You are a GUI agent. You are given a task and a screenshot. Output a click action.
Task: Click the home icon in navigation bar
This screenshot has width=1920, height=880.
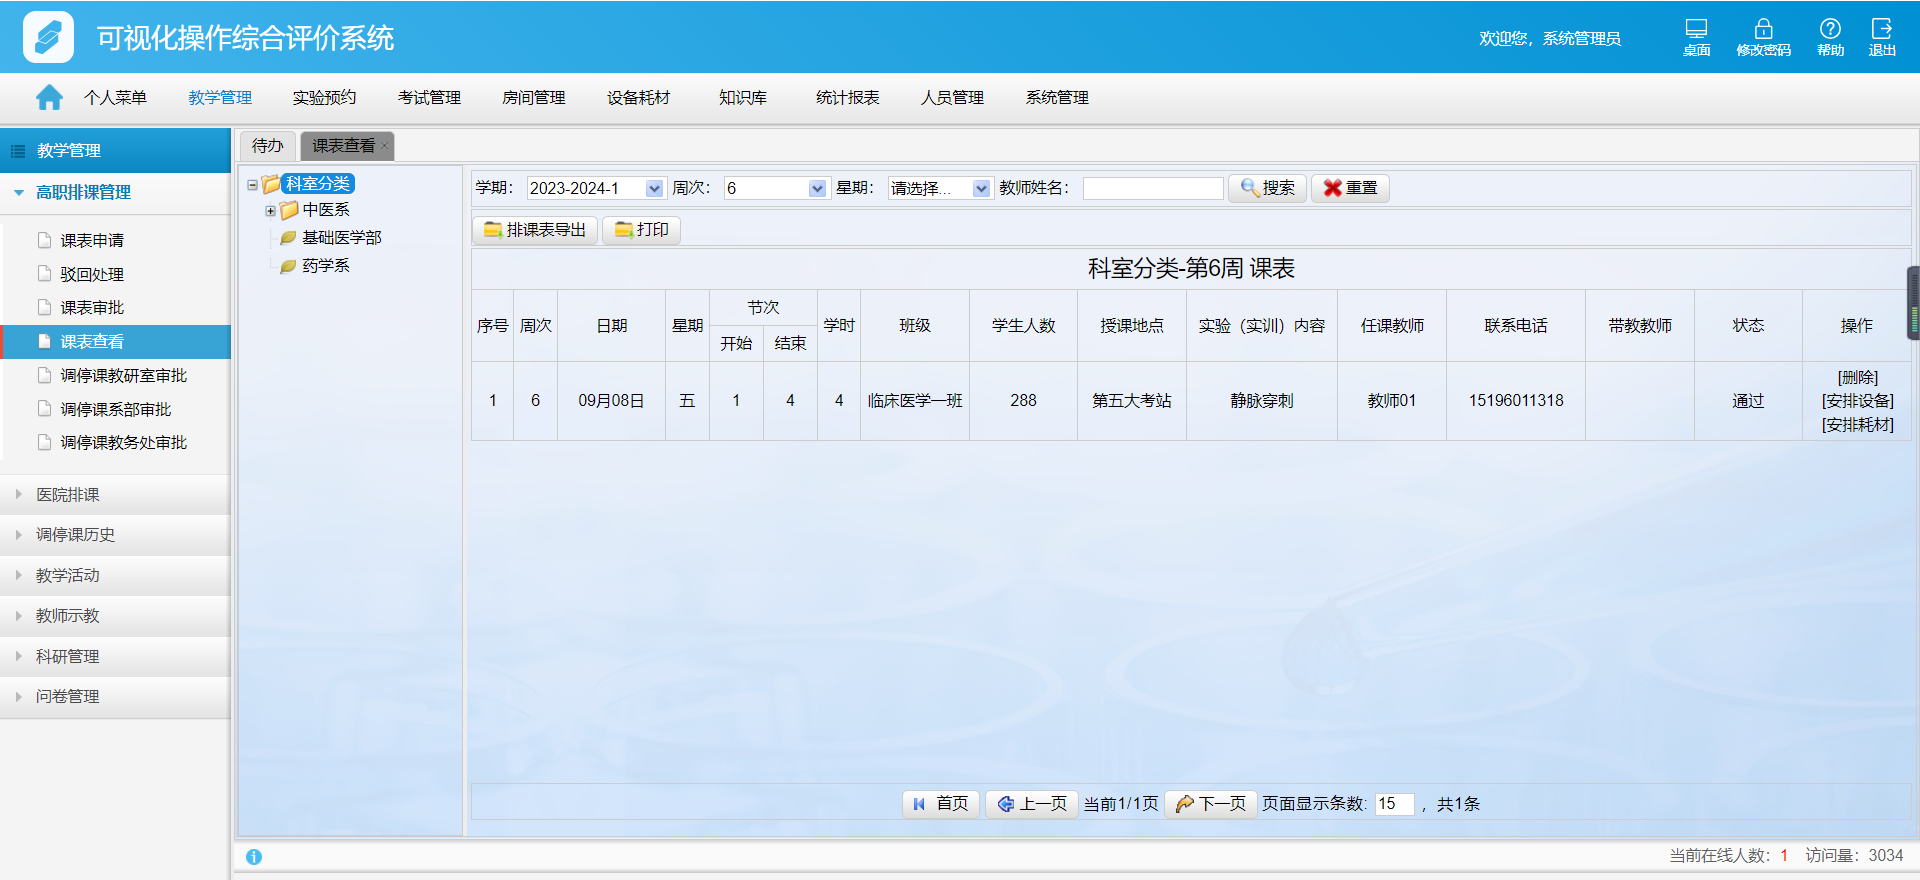point(49,97)
